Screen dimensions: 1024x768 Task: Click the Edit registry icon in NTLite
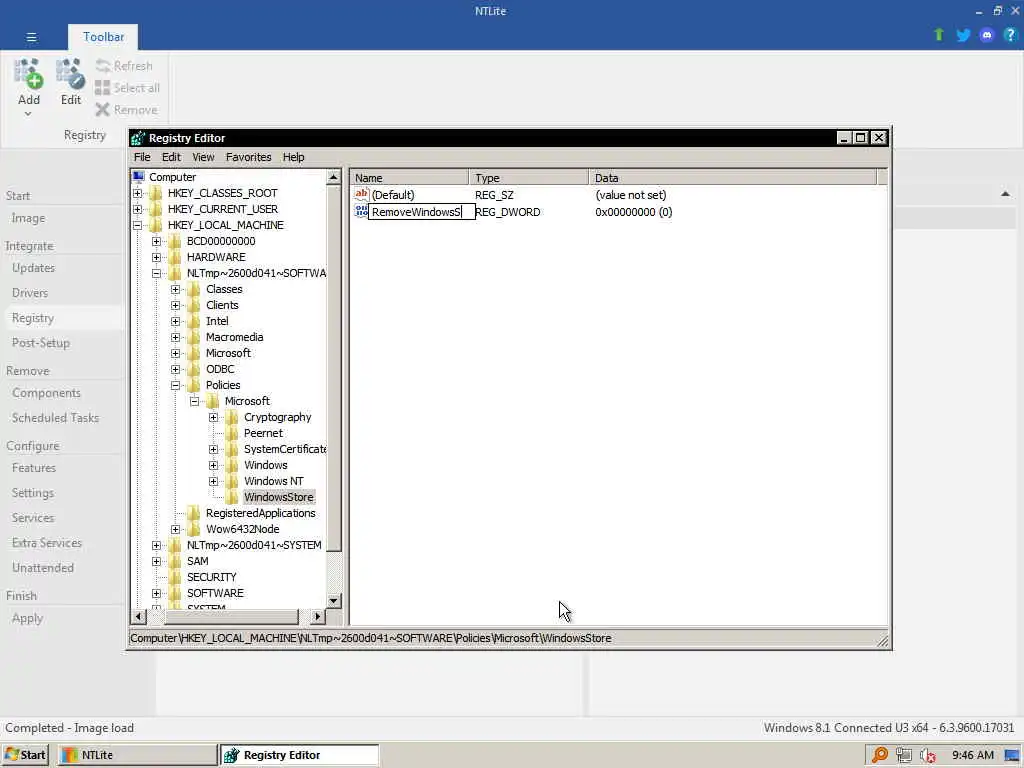[71, 74]
